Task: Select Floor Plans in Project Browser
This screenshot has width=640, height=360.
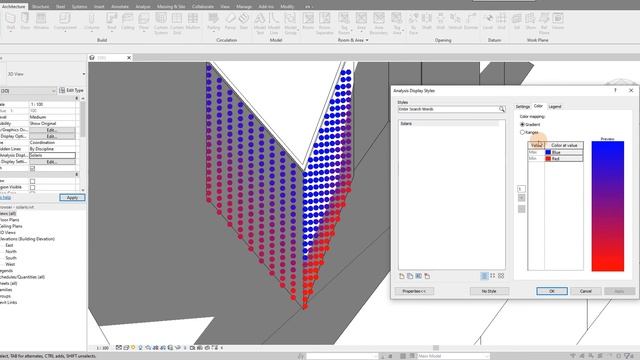Action: click(x=9, y=220)
